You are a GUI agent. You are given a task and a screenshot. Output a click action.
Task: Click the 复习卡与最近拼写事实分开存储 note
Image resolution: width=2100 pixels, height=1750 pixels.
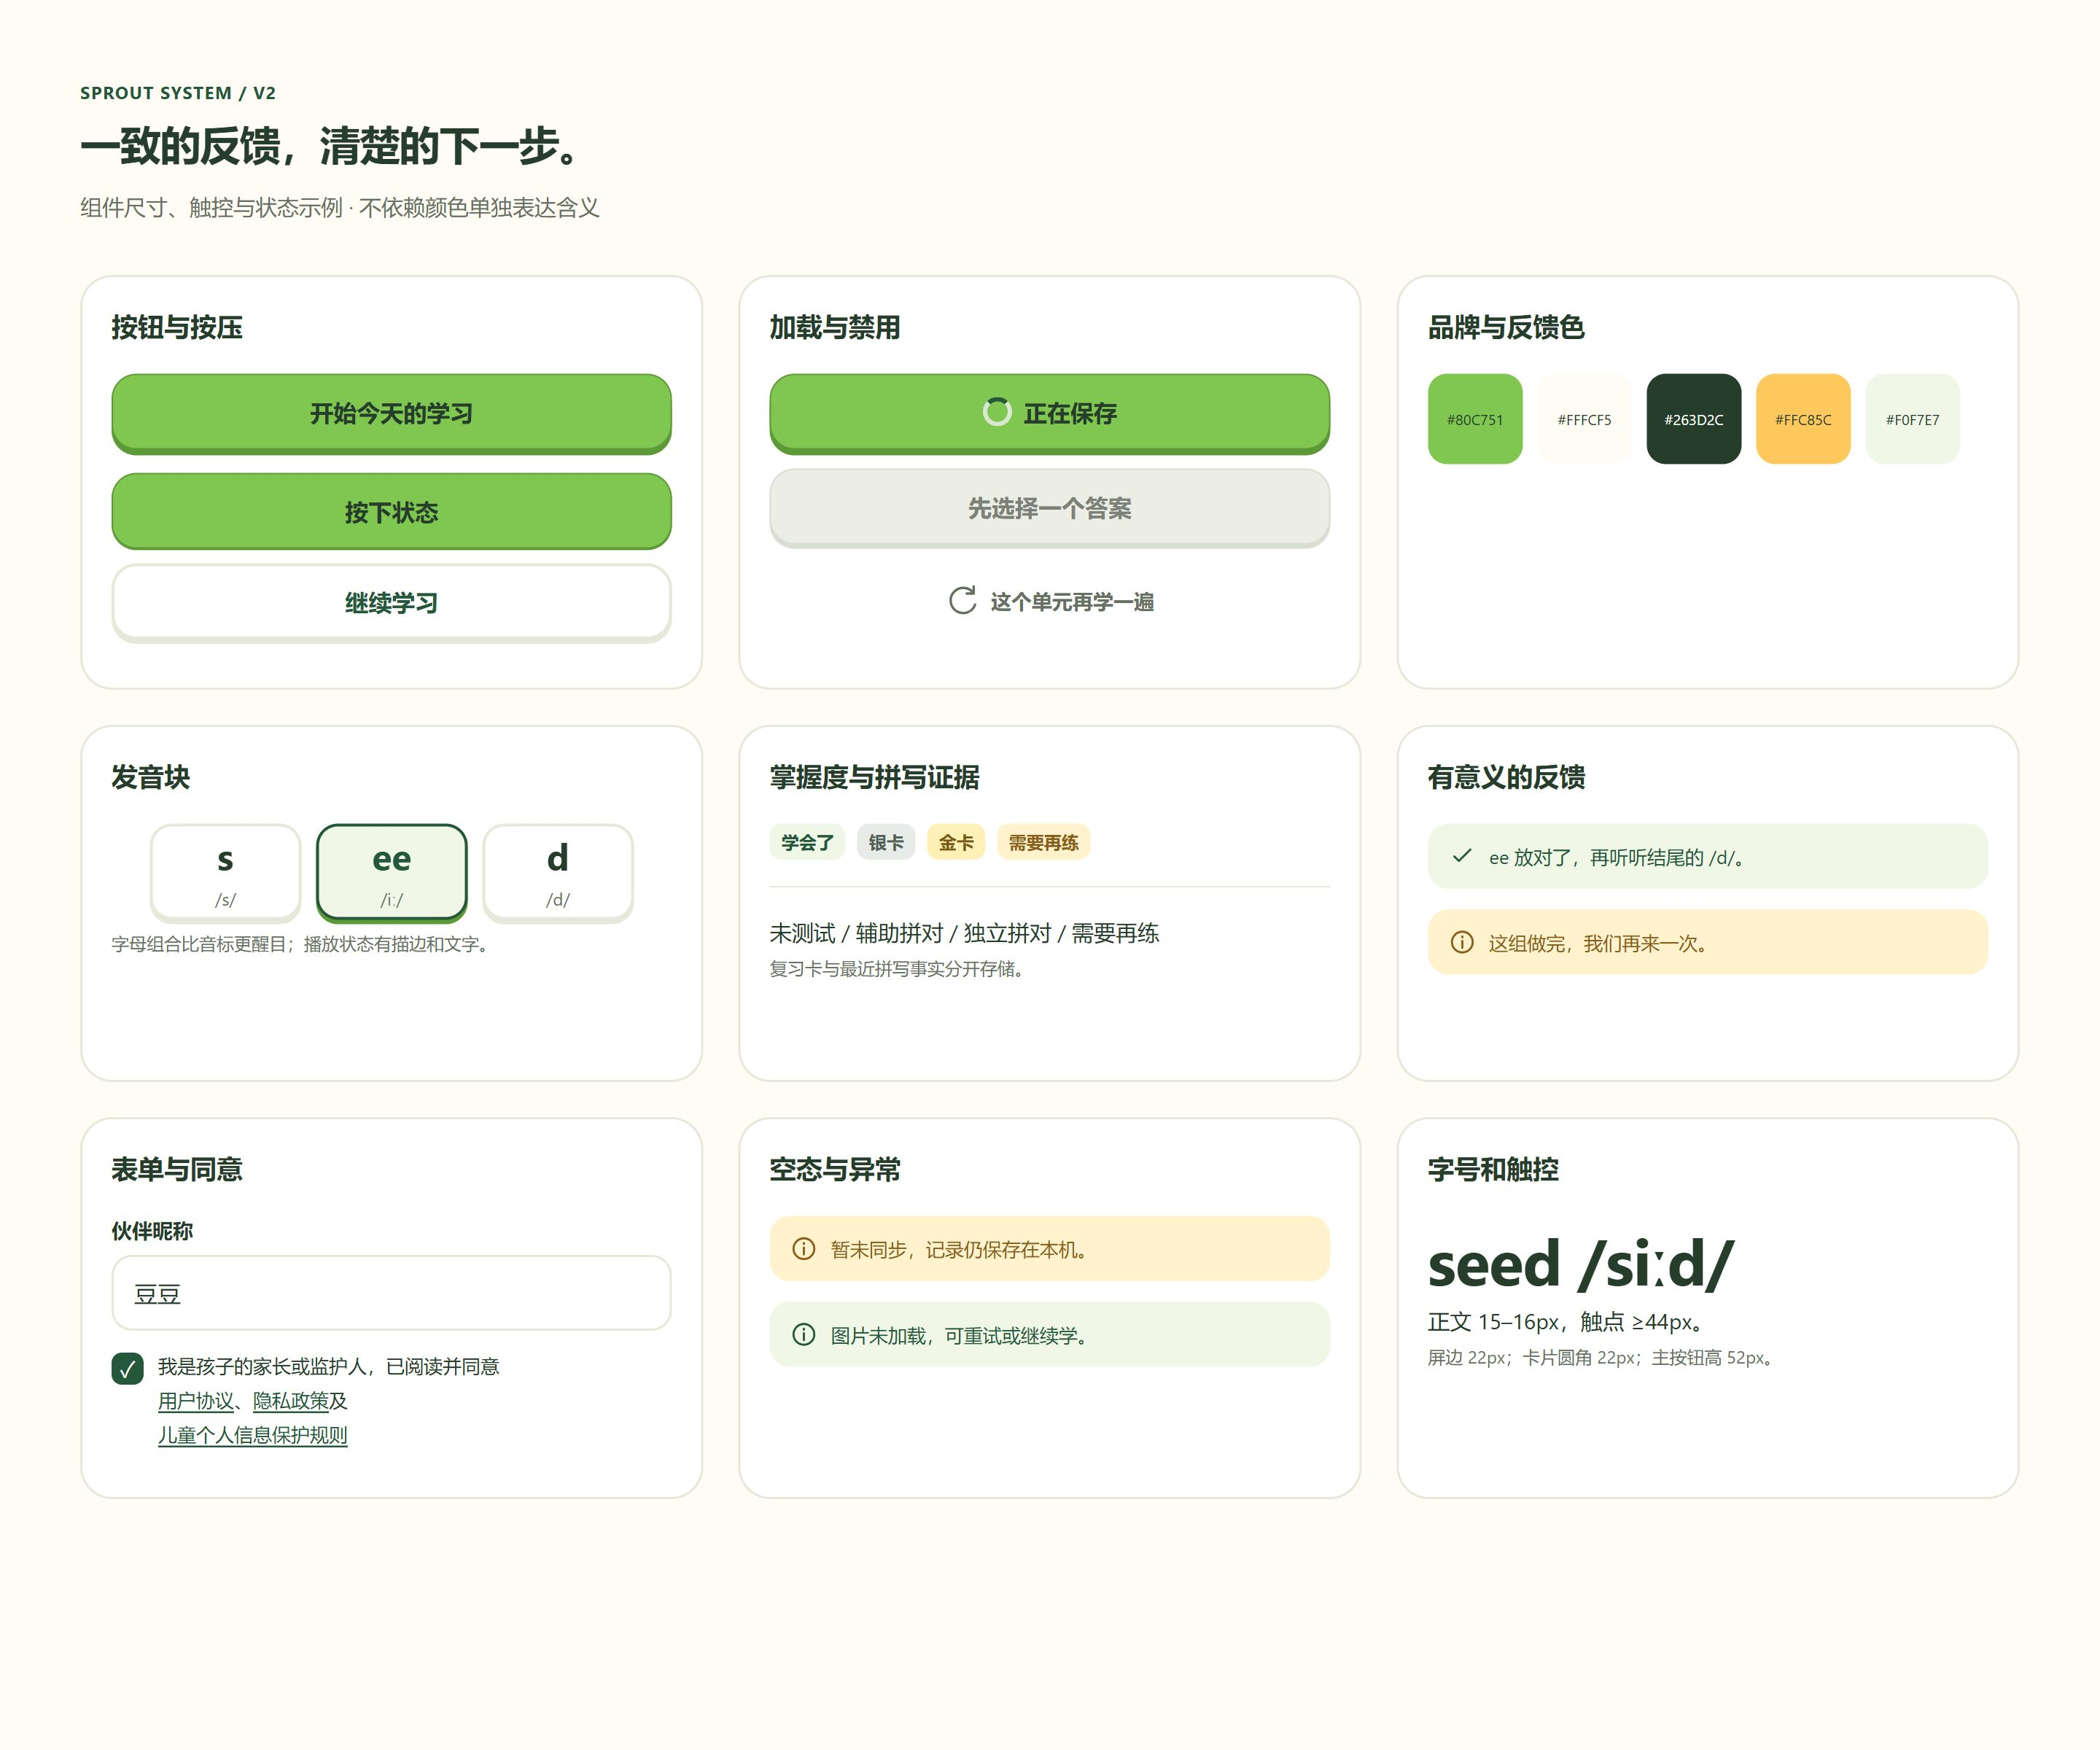pyautogui.click(x=898, y=969)
